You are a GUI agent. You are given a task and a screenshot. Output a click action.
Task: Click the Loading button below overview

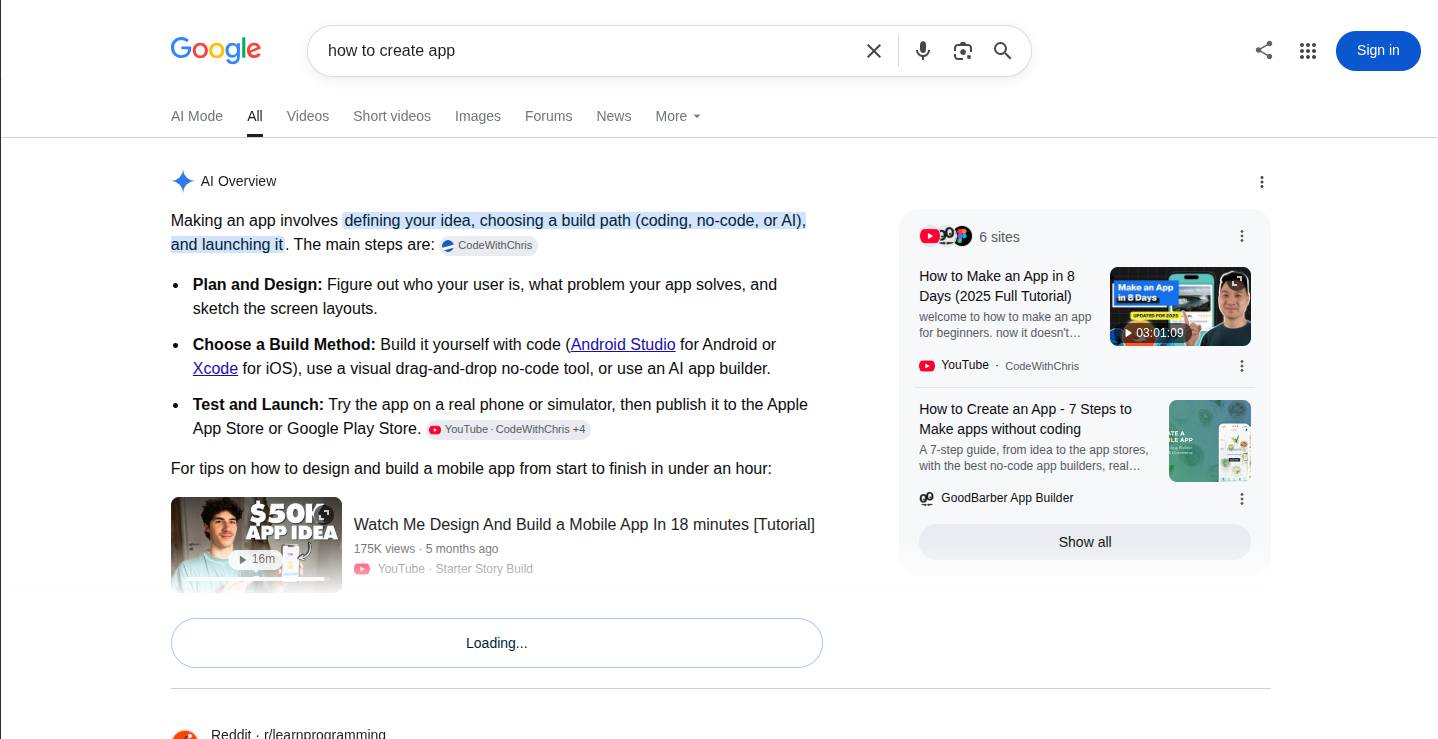pyautogui.click(x=497, y=643)
